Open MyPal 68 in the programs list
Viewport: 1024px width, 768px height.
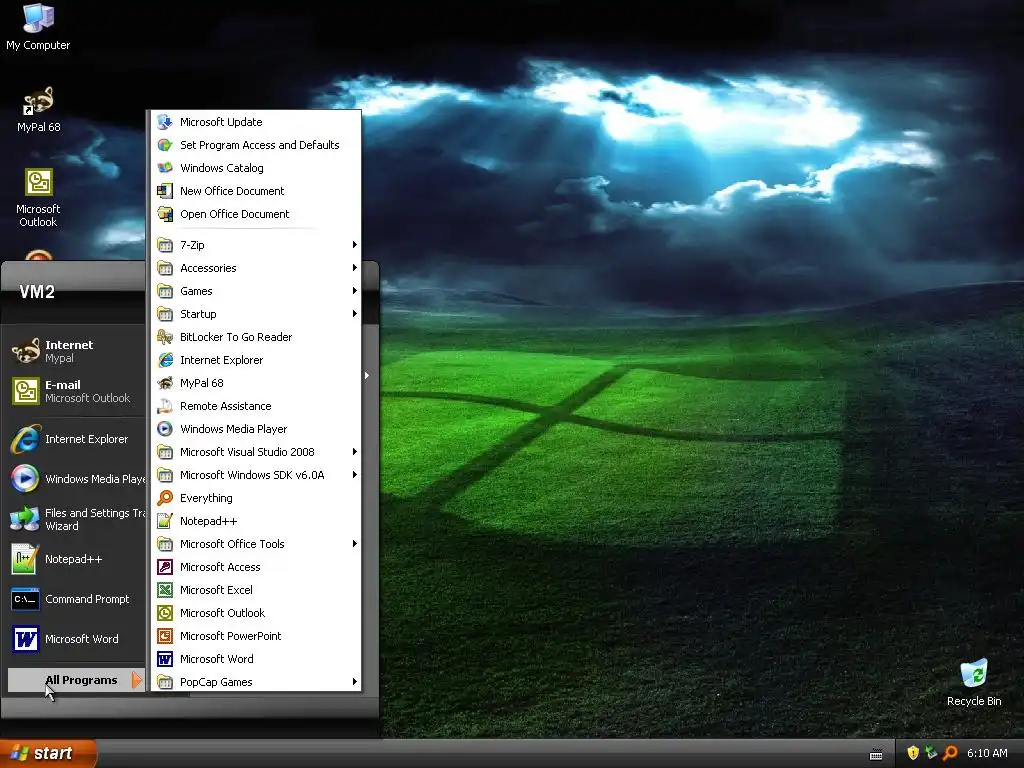pos(255,383)
